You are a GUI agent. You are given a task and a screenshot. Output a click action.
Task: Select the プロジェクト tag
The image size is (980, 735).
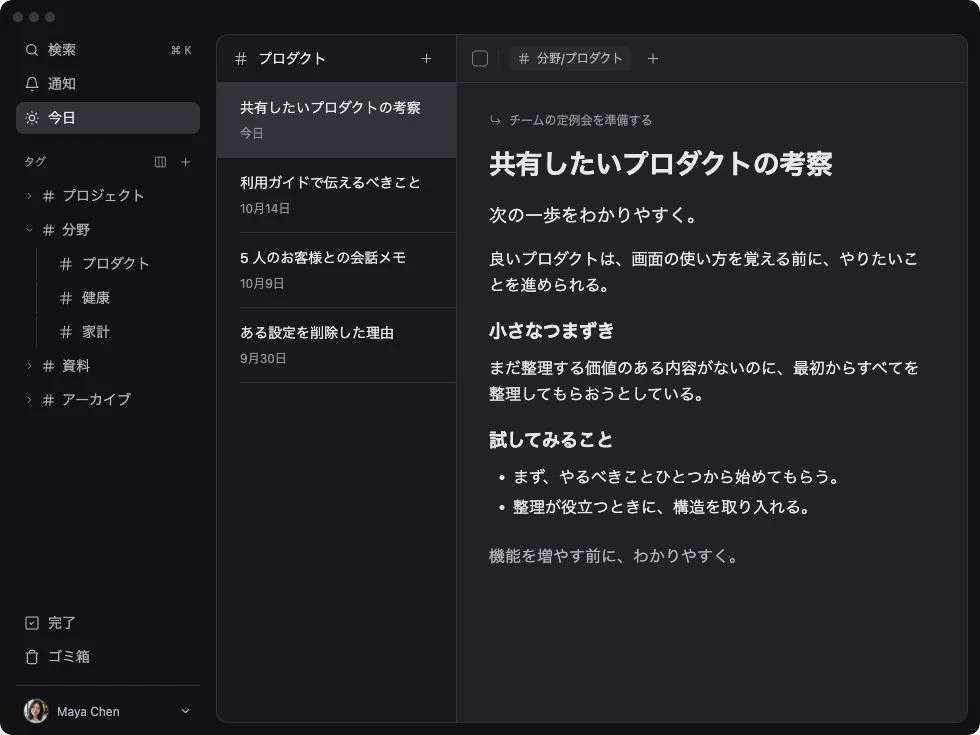point(103,196)
